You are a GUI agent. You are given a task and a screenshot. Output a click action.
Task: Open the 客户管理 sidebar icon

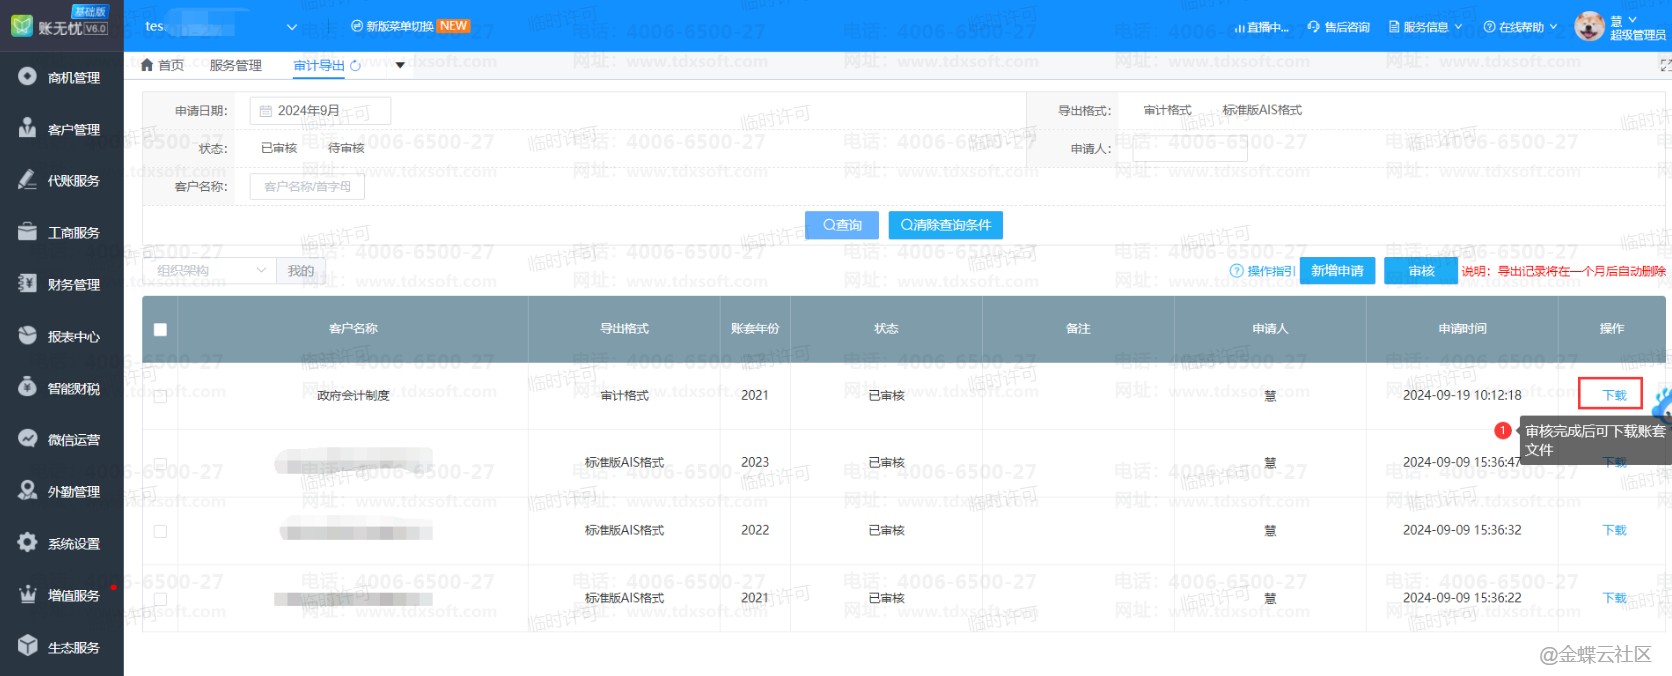(x=27, y=128)
